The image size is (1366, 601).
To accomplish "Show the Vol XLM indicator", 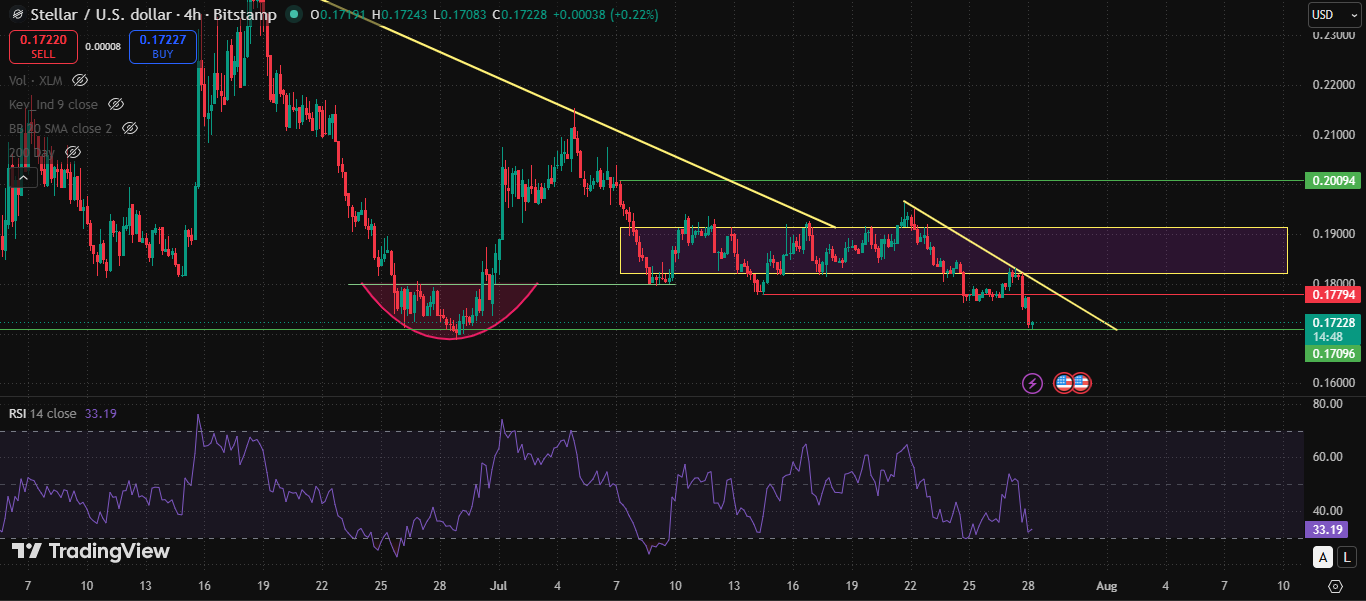I will pyautogui.click(x=80, y=80).
